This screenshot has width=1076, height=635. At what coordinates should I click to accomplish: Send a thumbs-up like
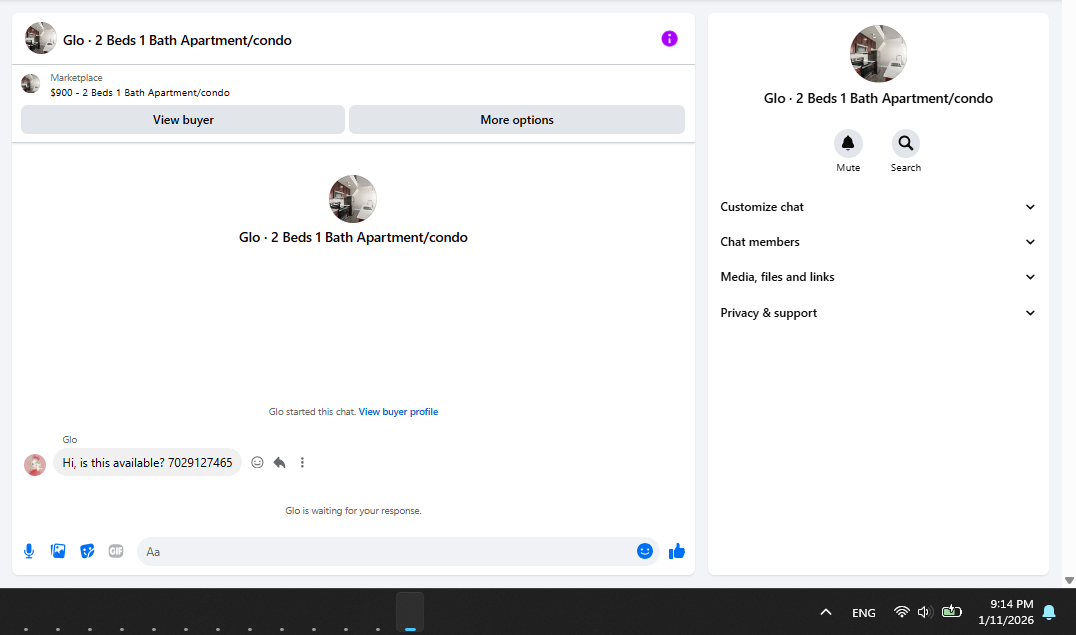[x=677, y=551]
